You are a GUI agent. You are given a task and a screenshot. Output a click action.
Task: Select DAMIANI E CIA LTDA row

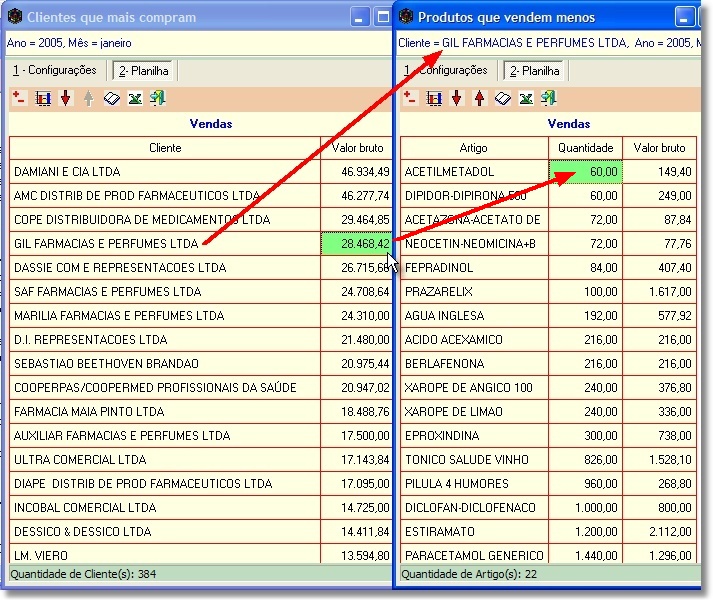point(201,172)
